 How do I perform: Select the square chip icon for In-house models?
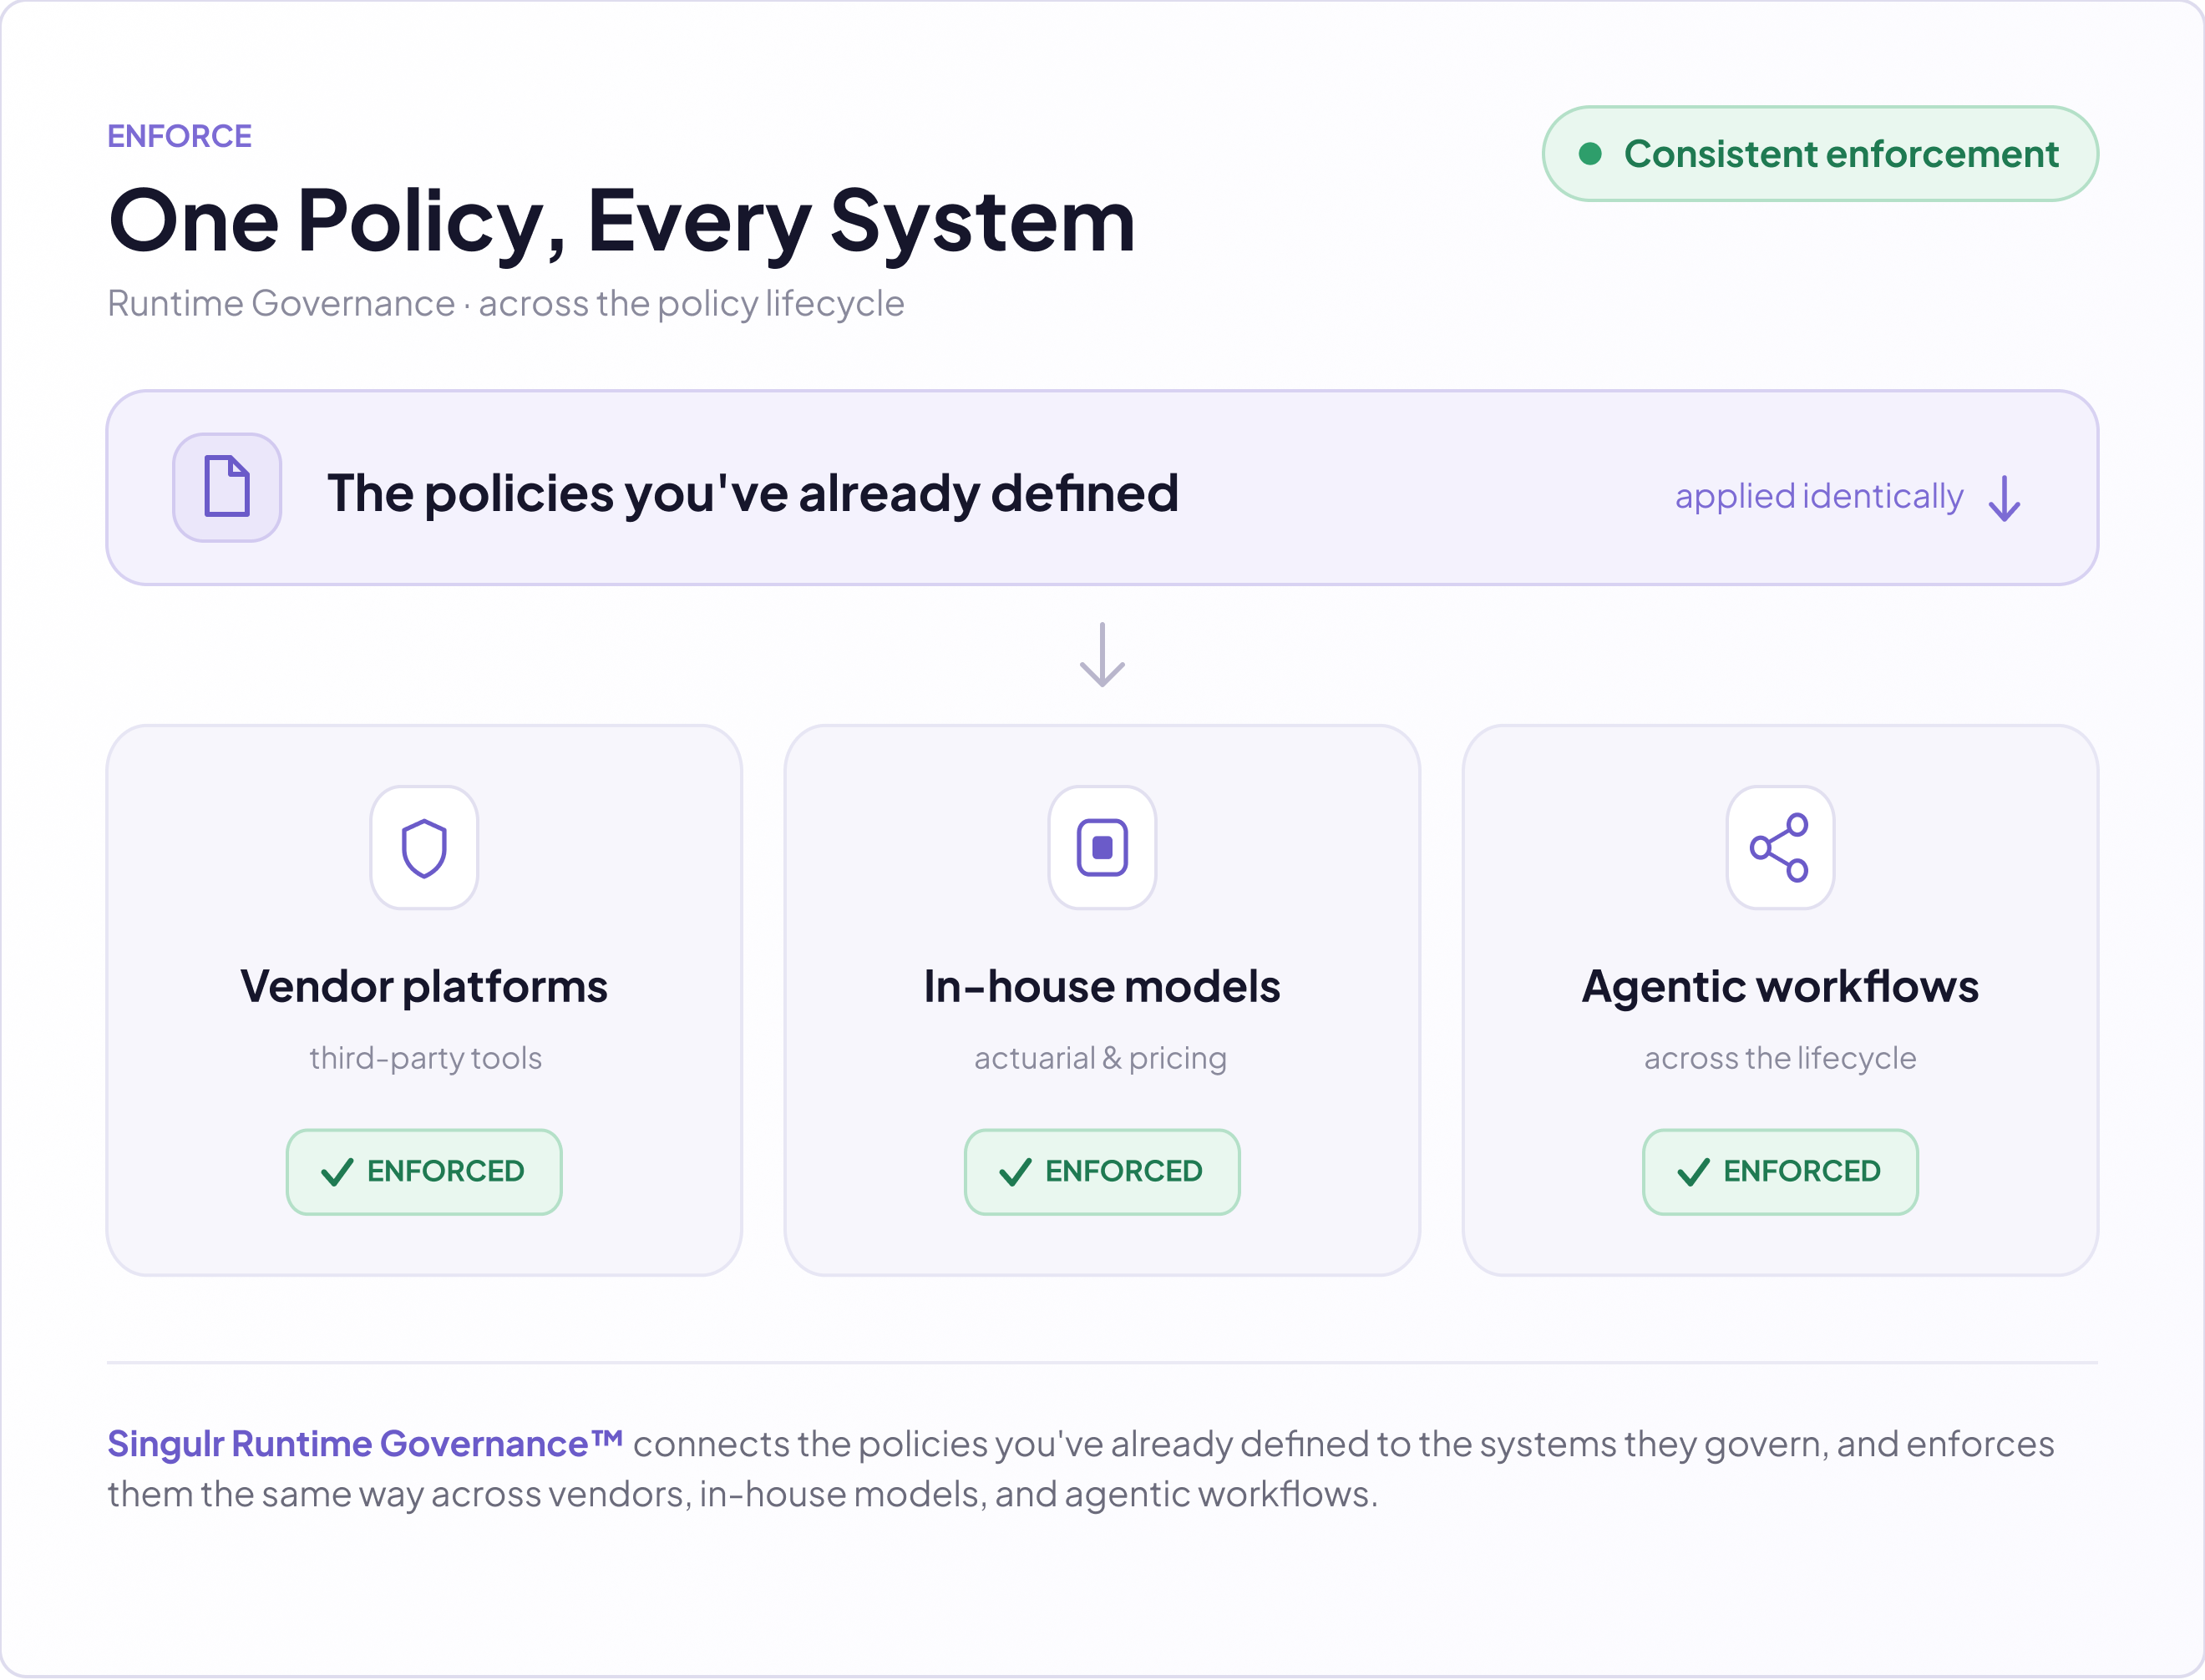point(1102,848)
